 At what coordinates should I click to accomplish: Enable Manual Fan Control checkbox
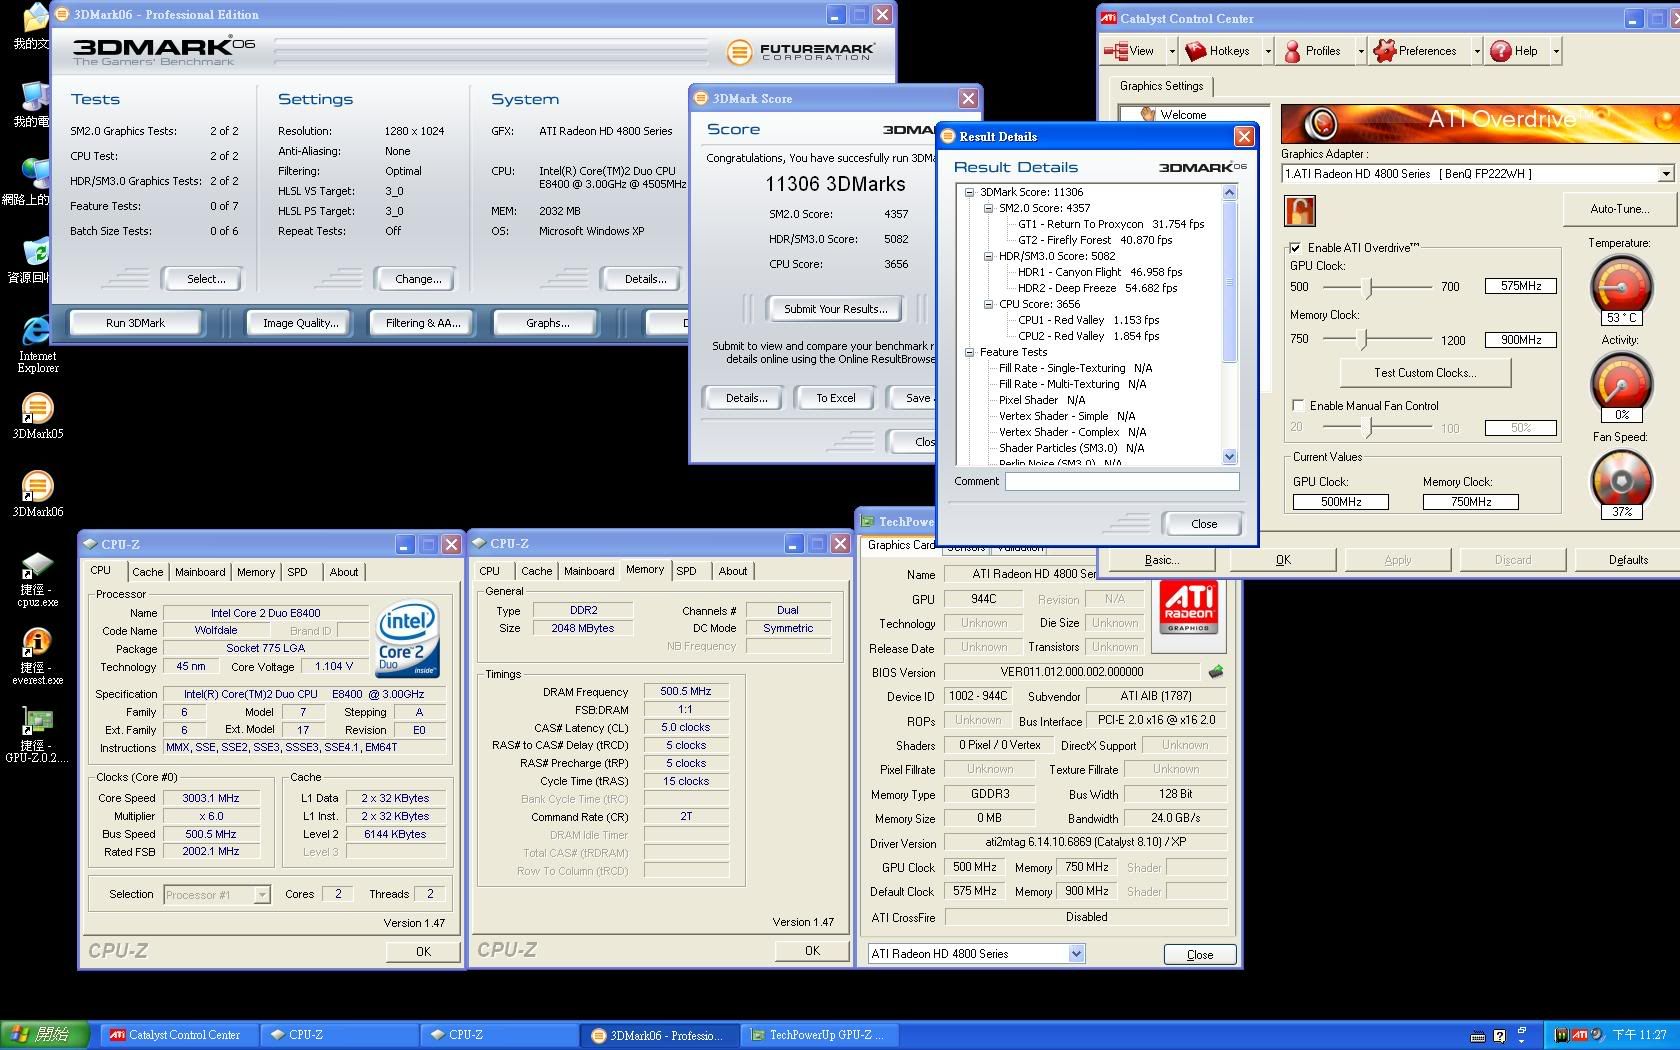(x=1298, y=405)
